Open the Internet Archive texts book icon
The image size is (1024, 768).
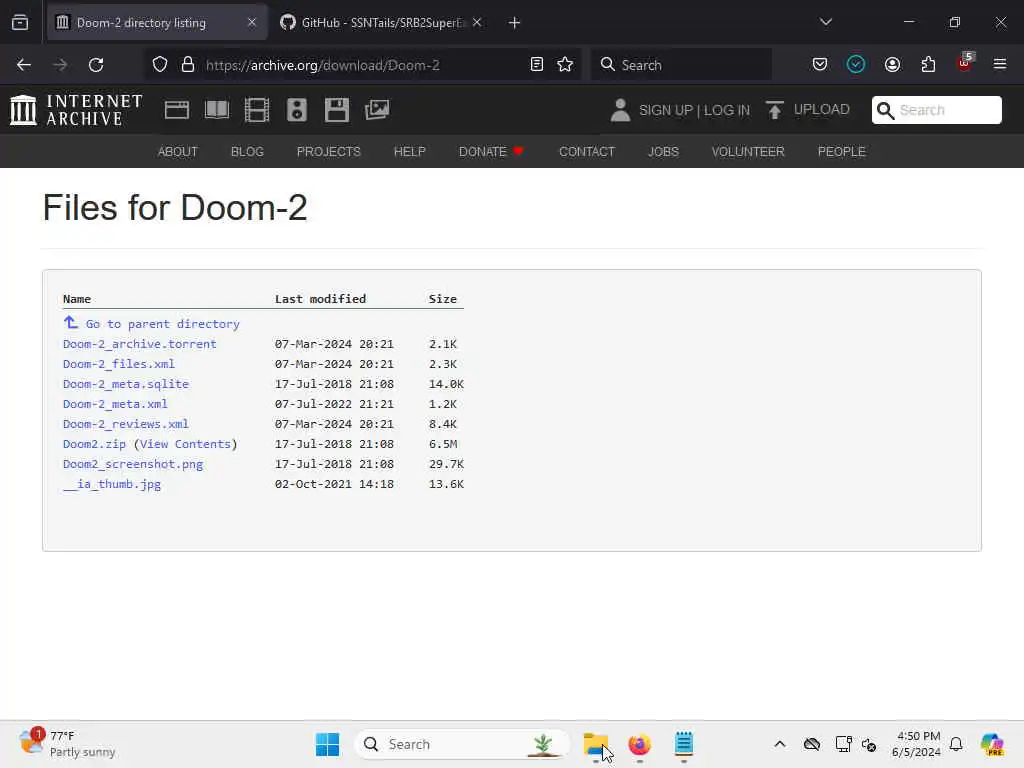(x=217, y=110)
